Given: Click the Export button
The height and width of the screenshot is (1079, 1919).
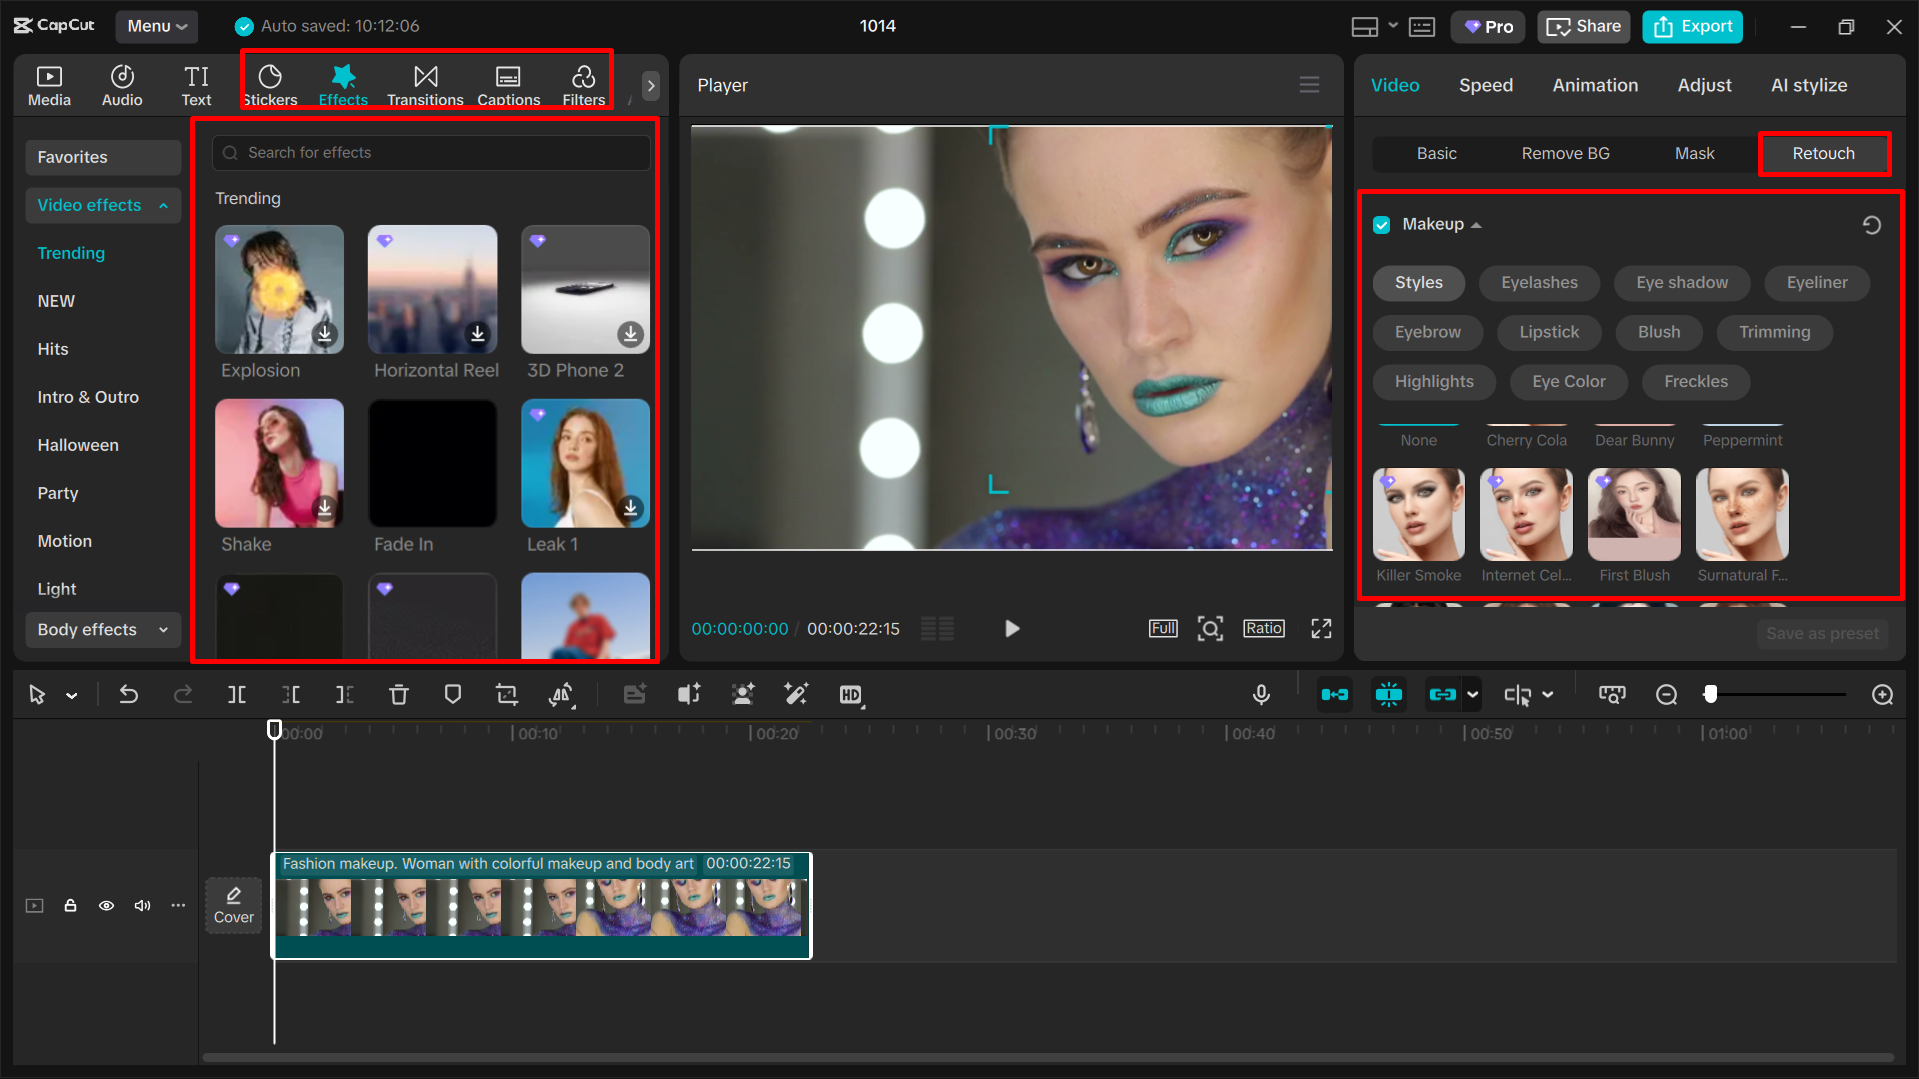Looking at the screenshot, I should pyautogui.click(x=1691, y=26).
